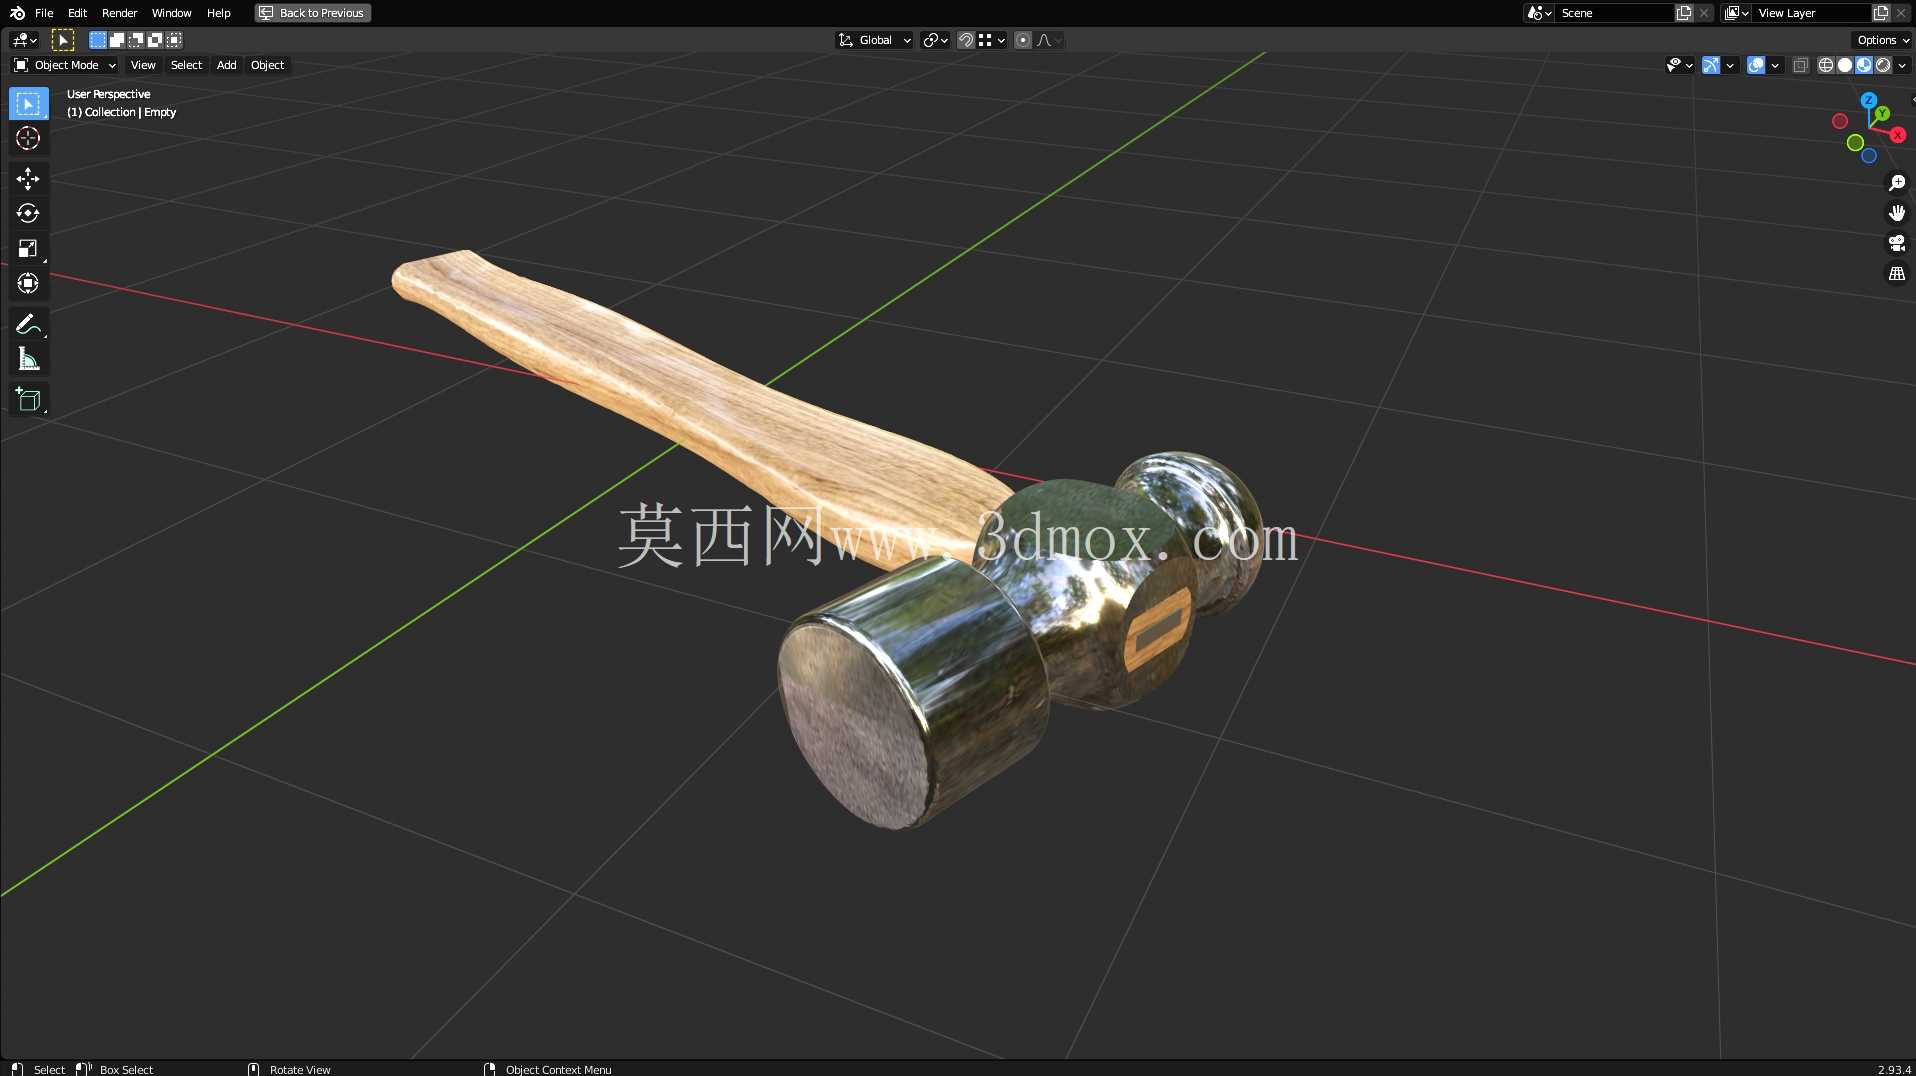
Task: Click the Y axis on navigation gizmo
Action: click(x=1882, y=114)
